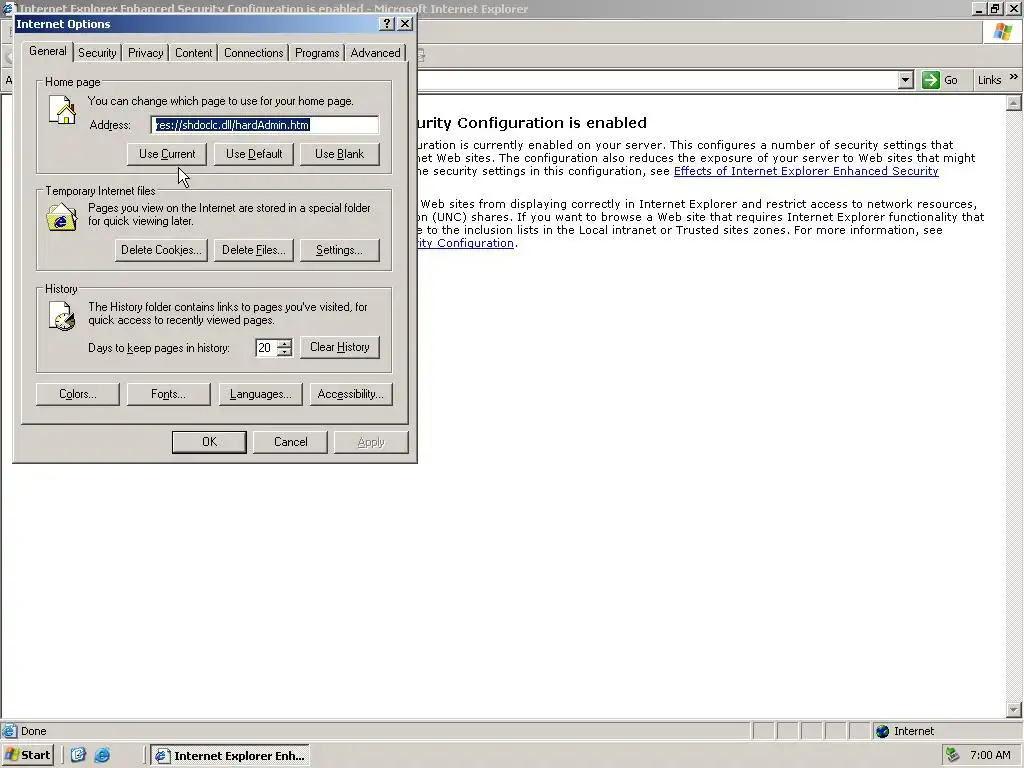Open Temporary Internet files Settings

coord(340,250)
